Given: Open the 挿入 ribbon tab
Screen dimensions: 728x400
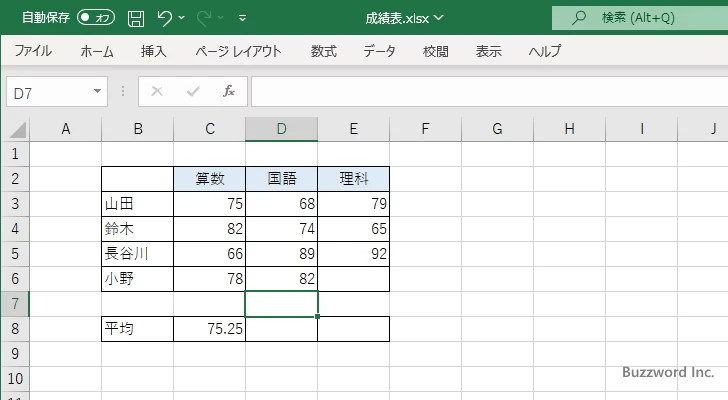Looking at the screenshot, I should coord(154,52).
